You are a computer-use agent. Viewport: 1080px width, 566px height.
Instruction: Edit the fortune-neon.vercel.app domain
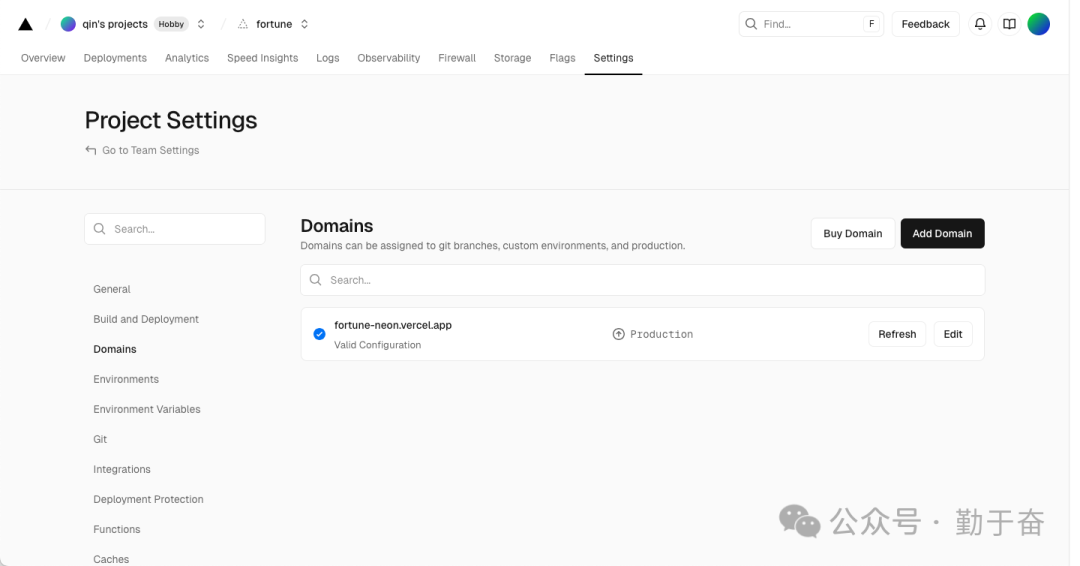pyautogui.click(x=953, y=334)
